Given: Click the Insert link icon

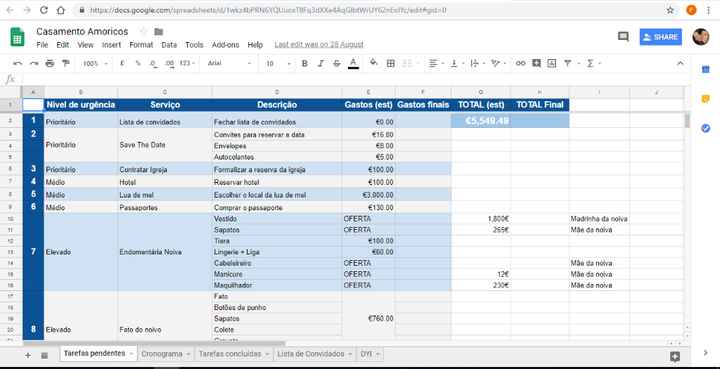Looking at the screenshot, I should 520,63.
